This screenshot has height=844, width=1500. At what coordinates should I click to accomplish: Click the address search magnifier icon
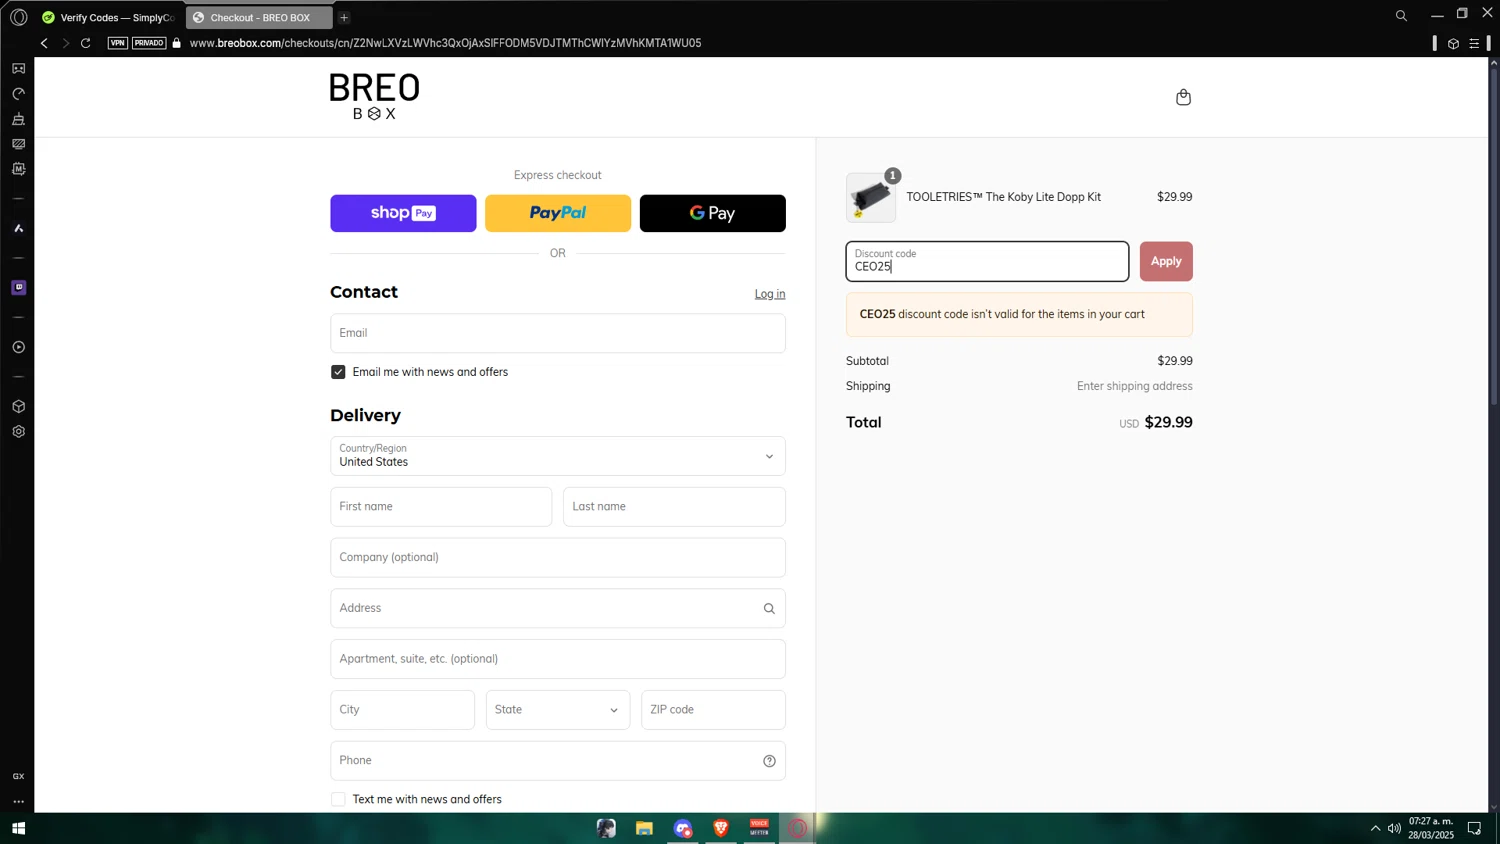tap(769, 608)
